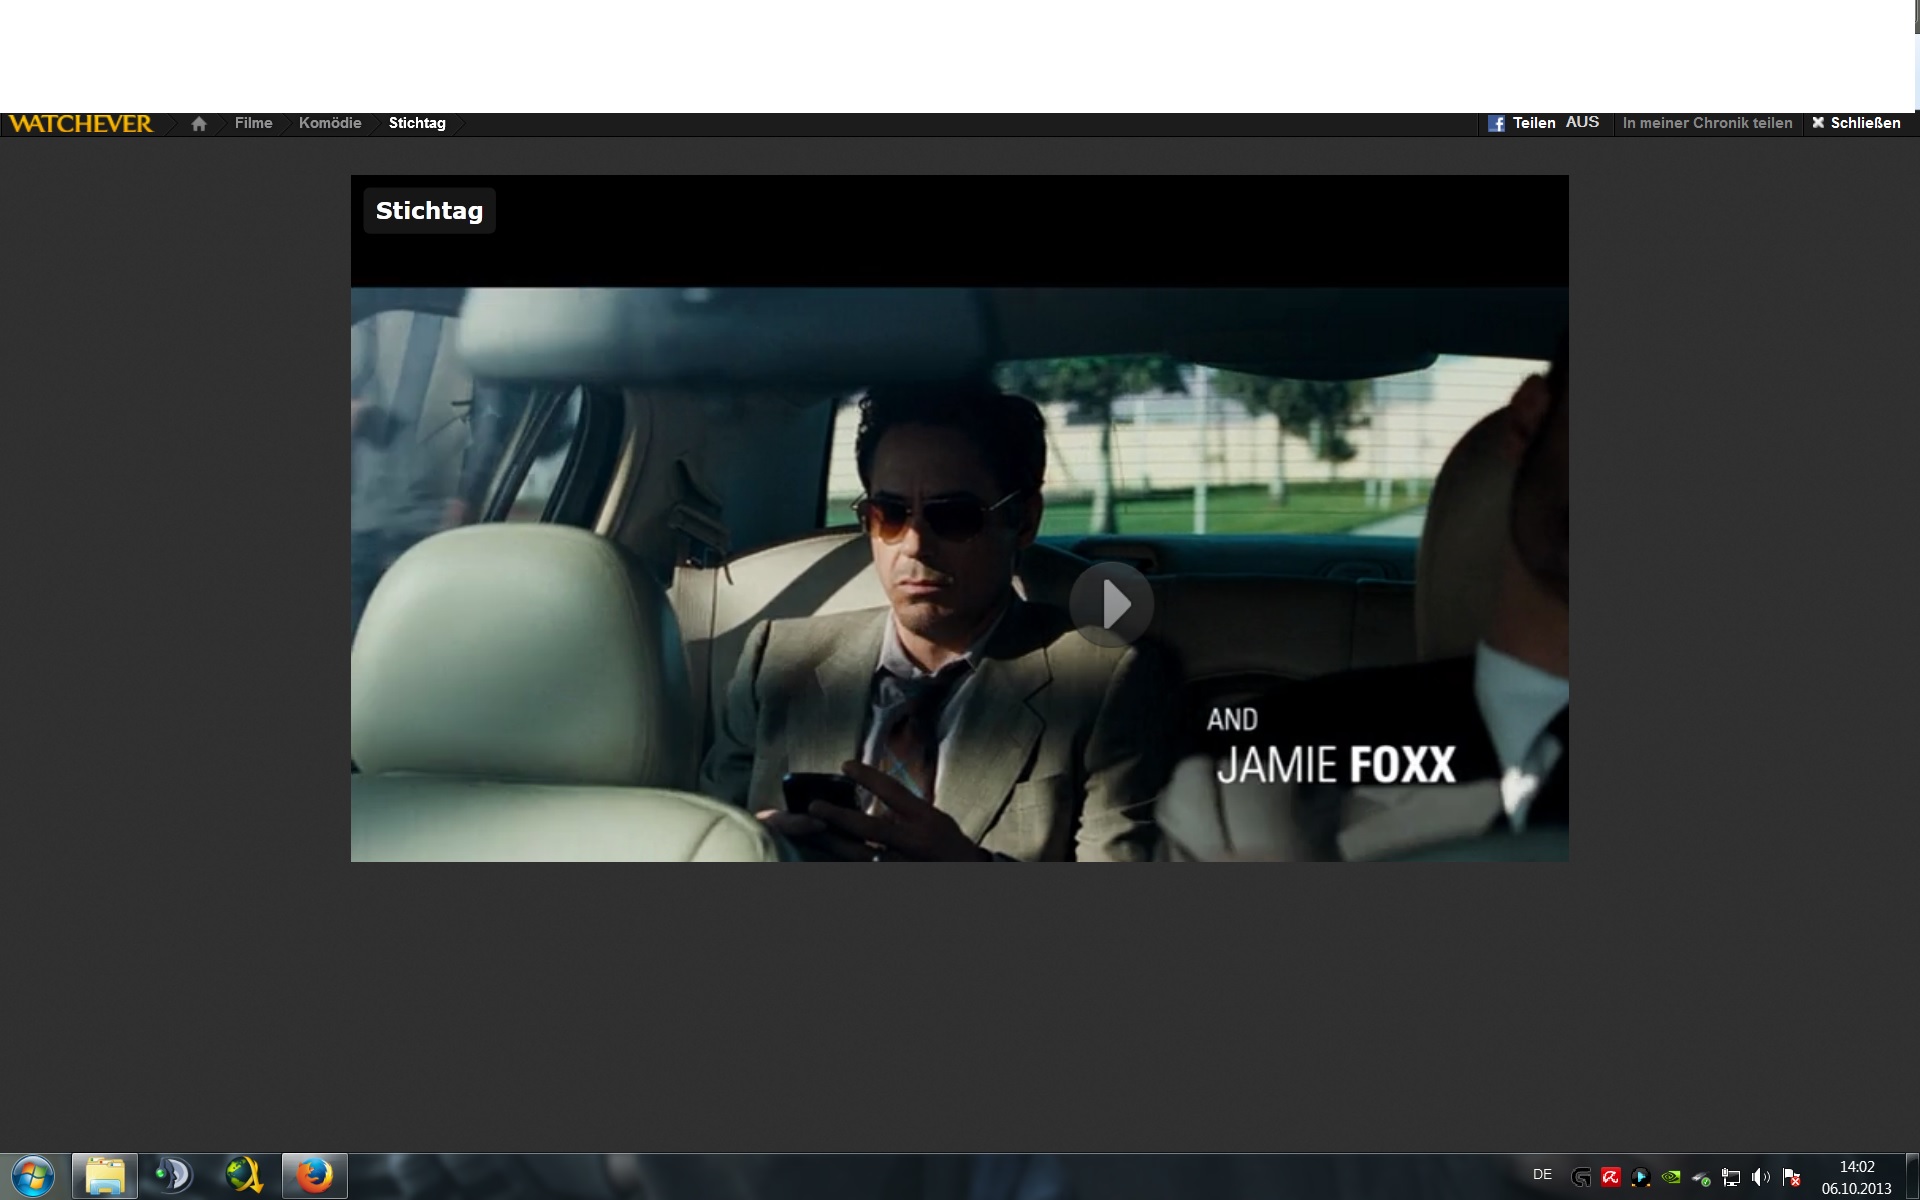Open Windows Start menu

[33, 1175]
